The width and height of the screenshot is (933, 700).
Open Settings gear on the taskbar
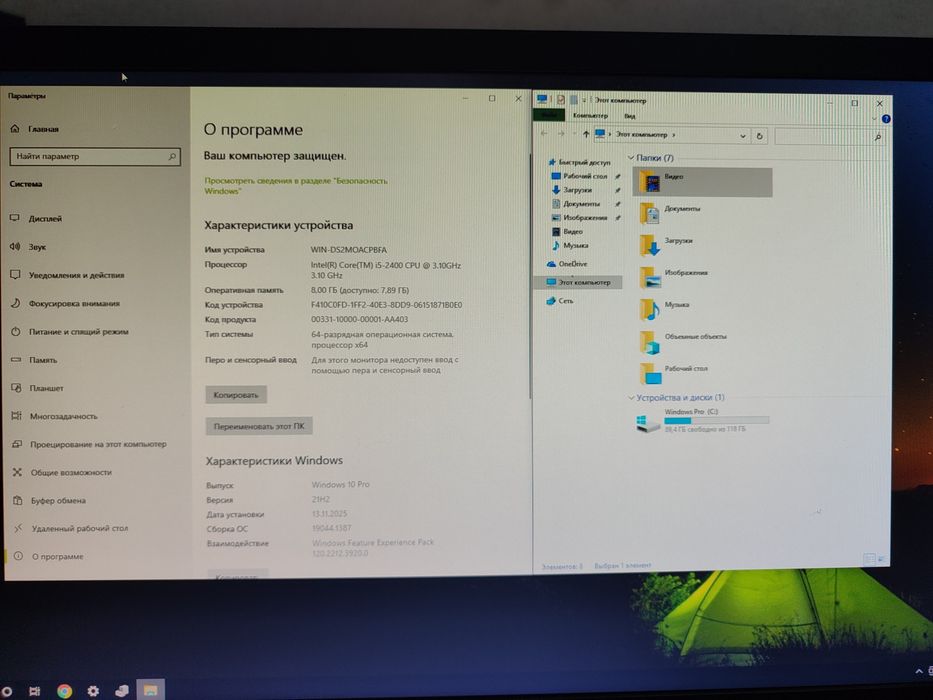[93, 690]
